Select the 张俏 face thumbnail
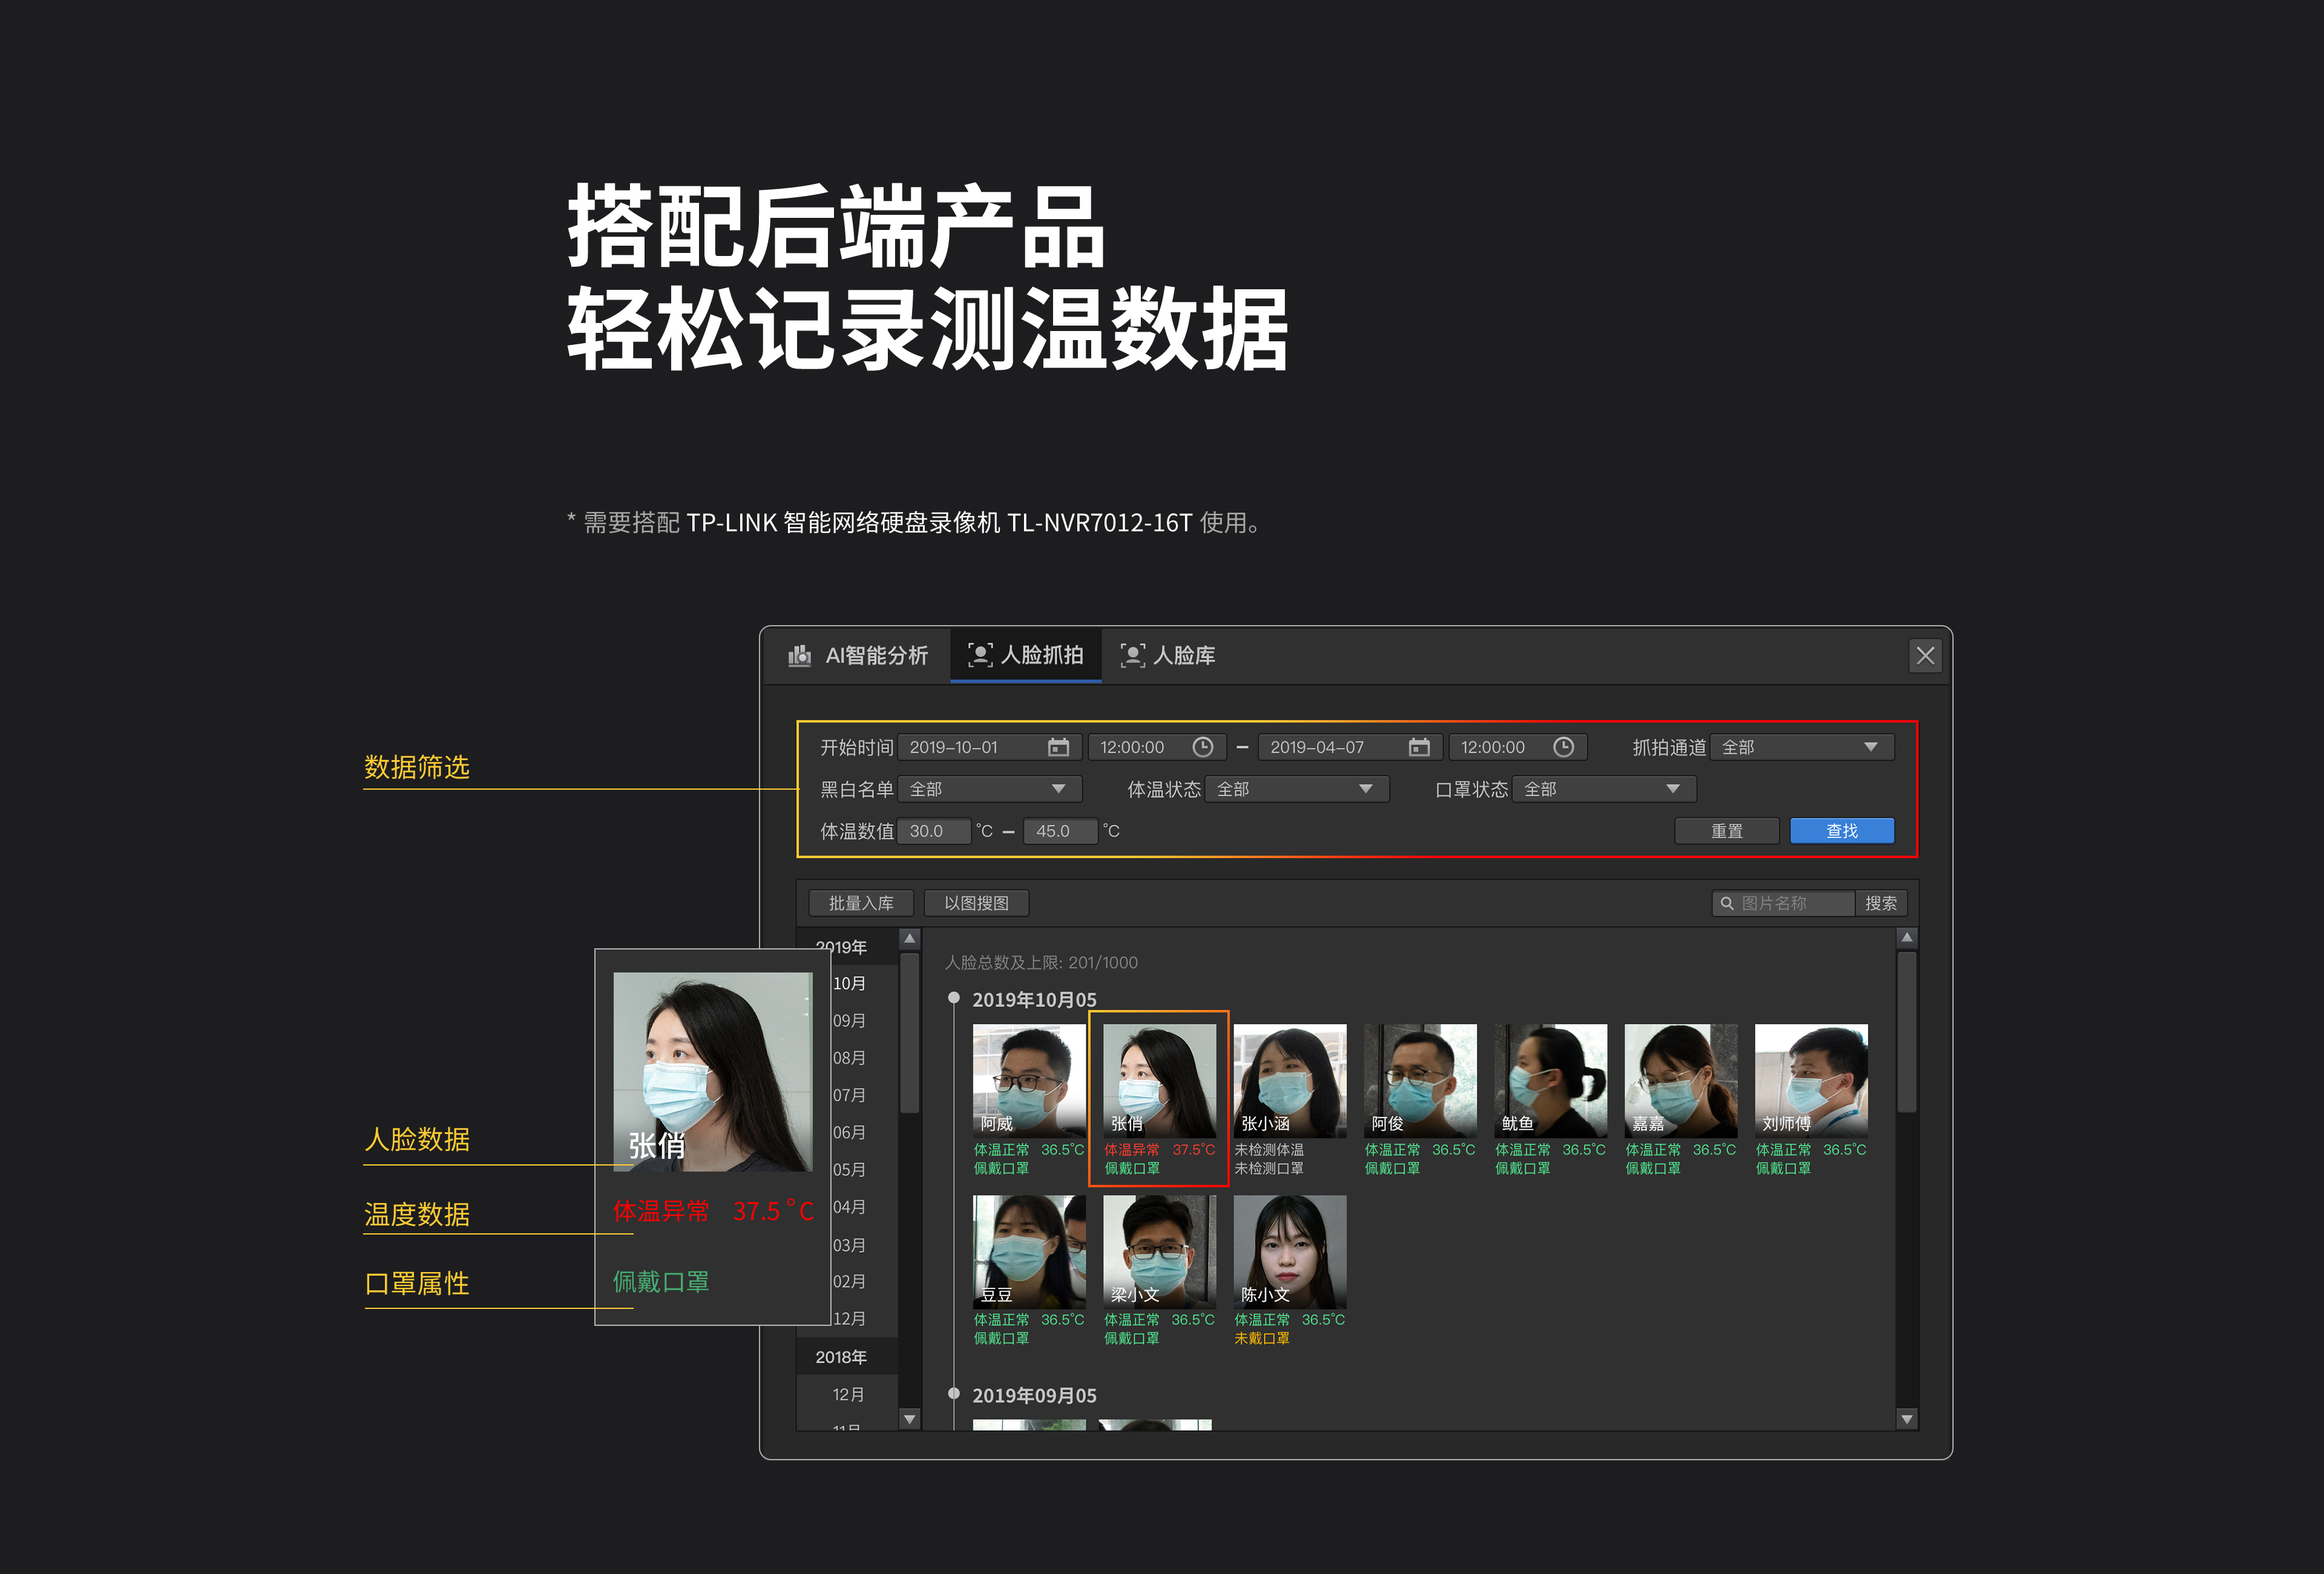 (1159, 1080)
